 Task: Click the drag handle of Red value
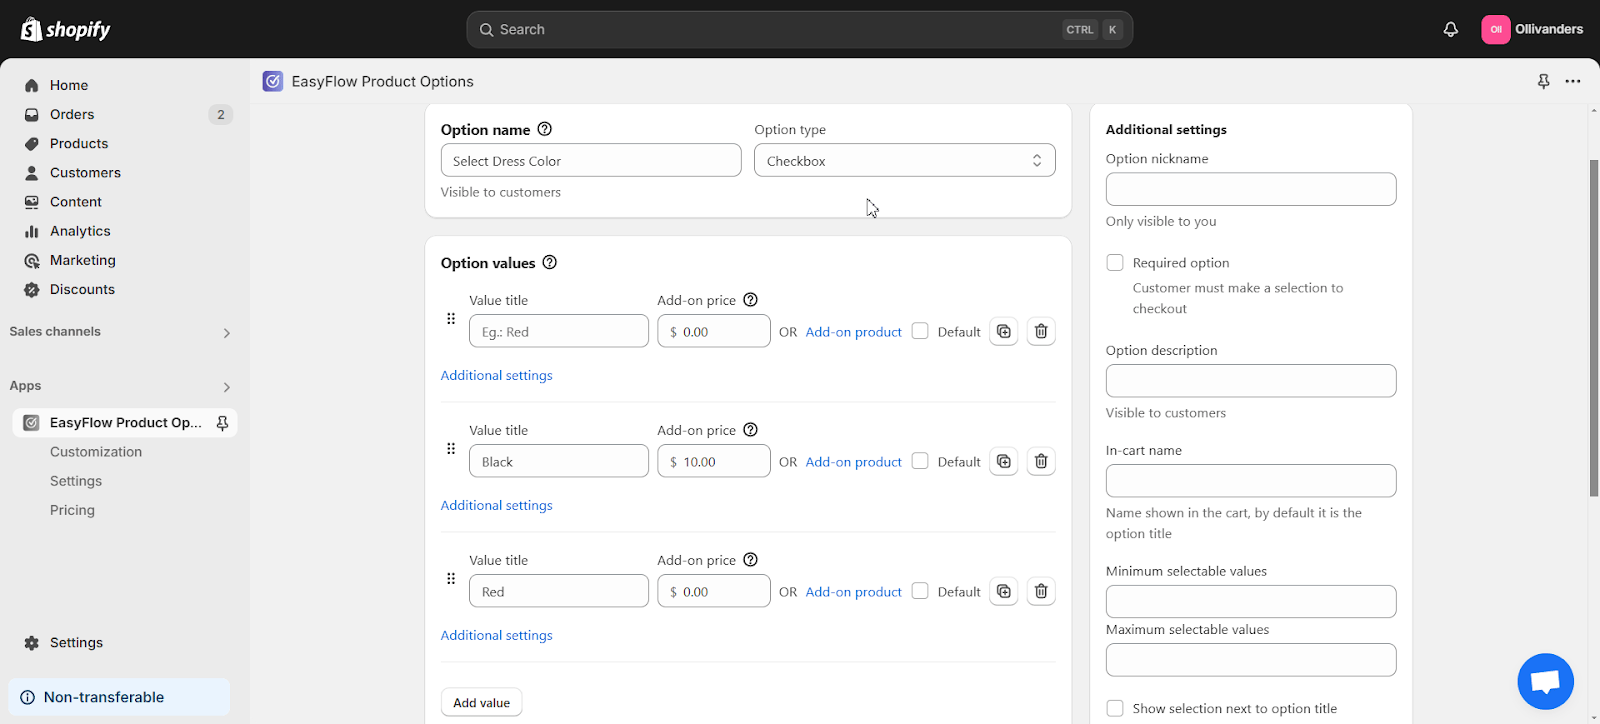[x=451, y=578]
